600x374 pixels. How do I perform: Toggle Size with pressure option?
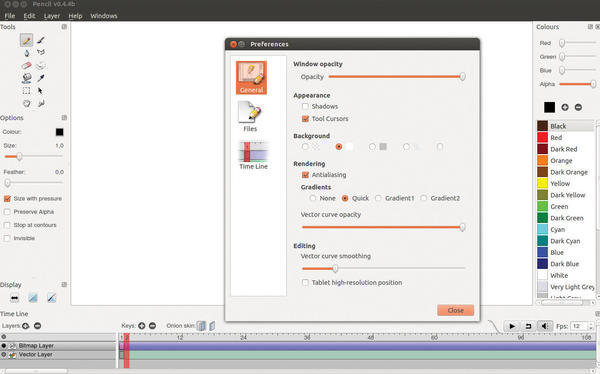point(7,199)
